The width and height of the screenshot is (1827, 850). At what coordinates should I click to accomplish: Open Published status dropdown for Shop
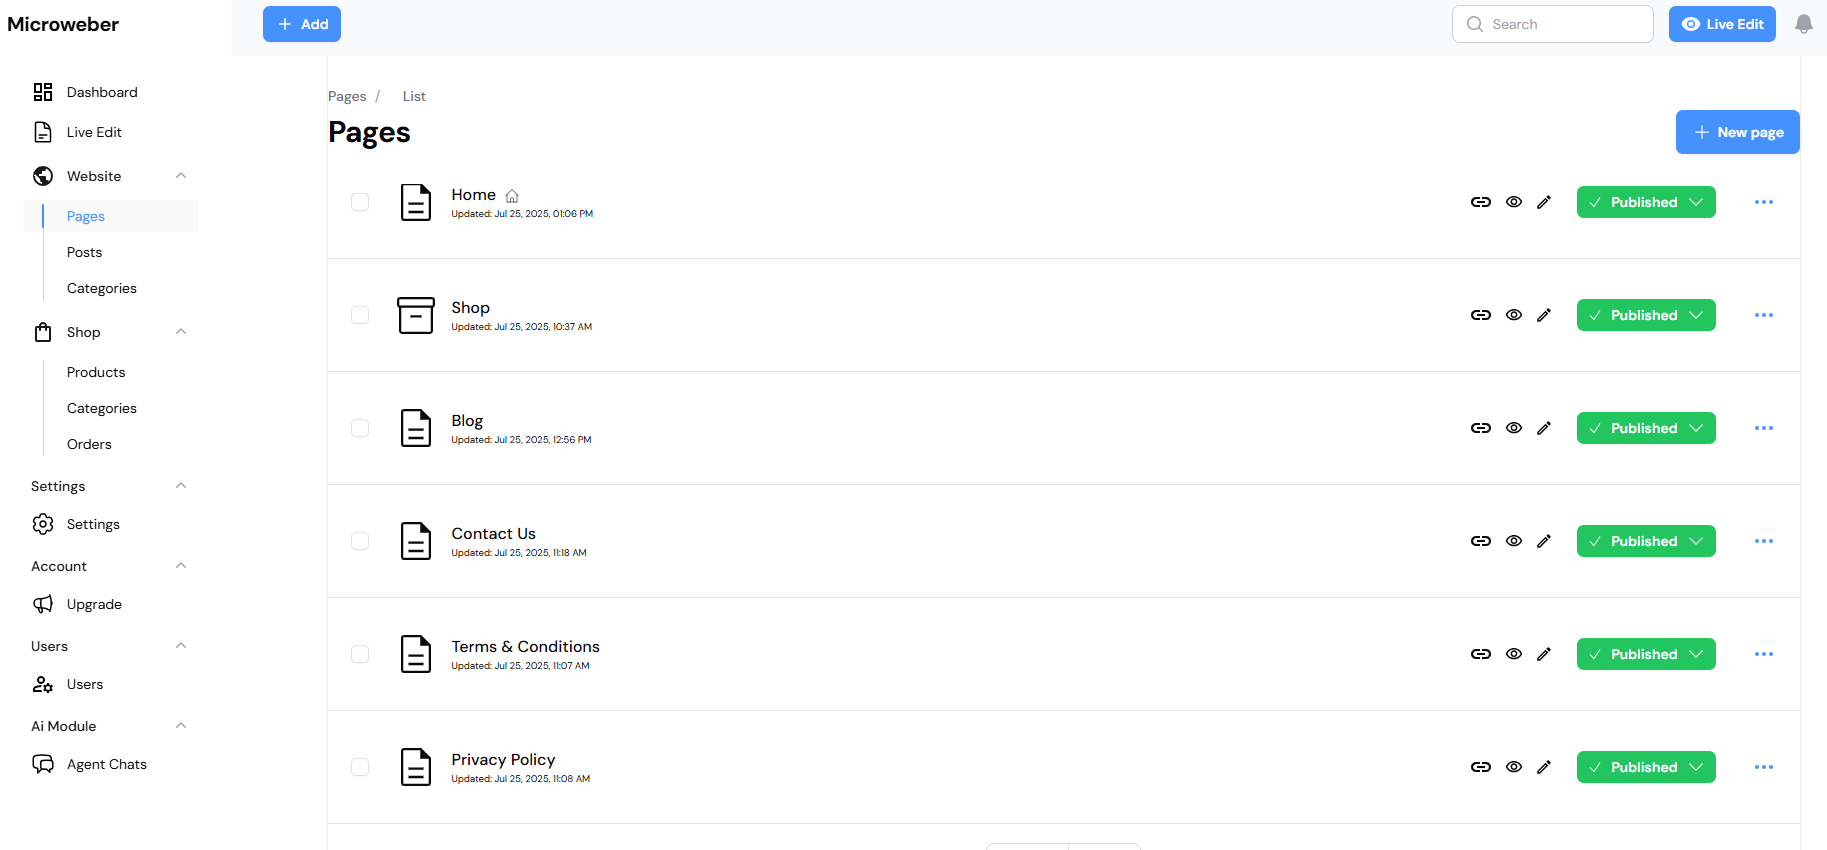[1645, 315]
